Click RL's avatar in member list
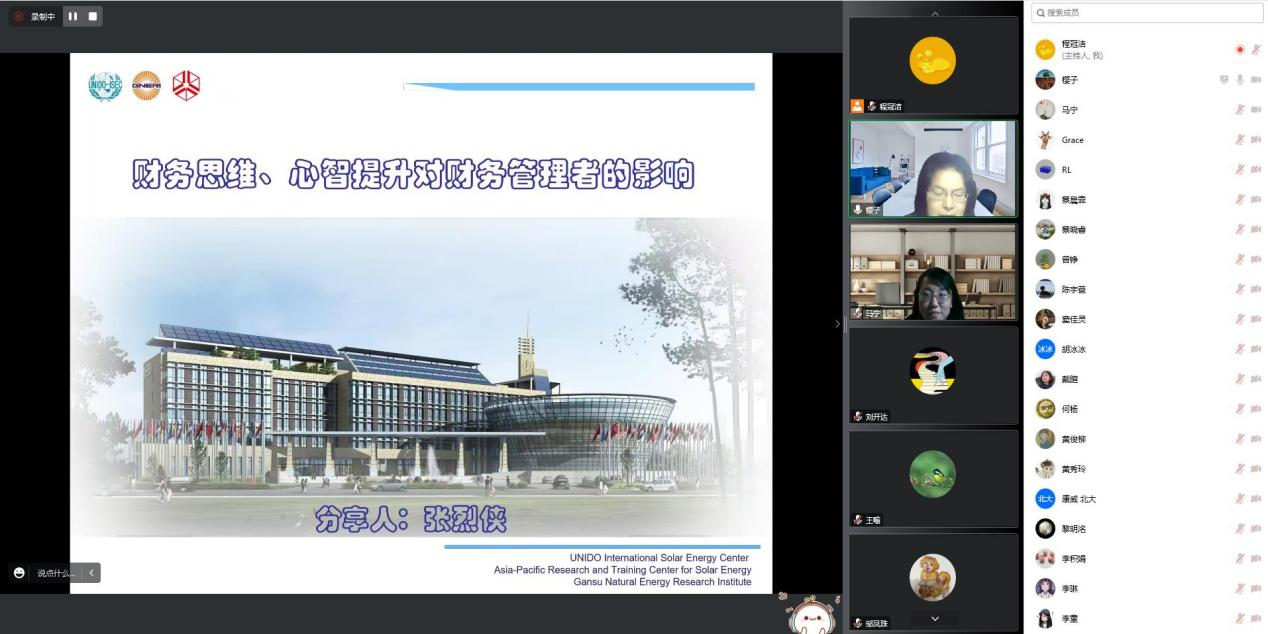 [1045, 170]
